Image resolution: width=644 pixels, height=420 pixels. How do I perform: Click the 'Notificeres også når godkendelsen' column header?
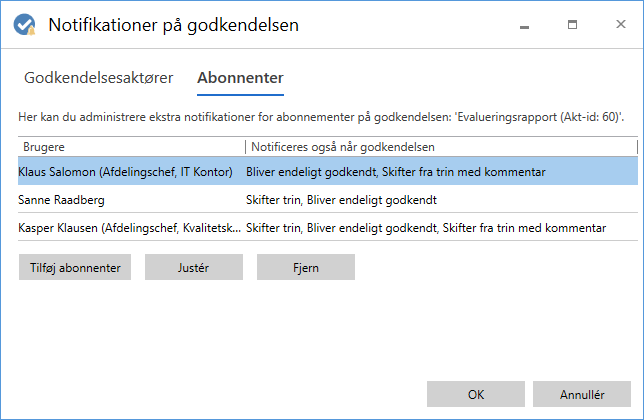click(440, 147)
